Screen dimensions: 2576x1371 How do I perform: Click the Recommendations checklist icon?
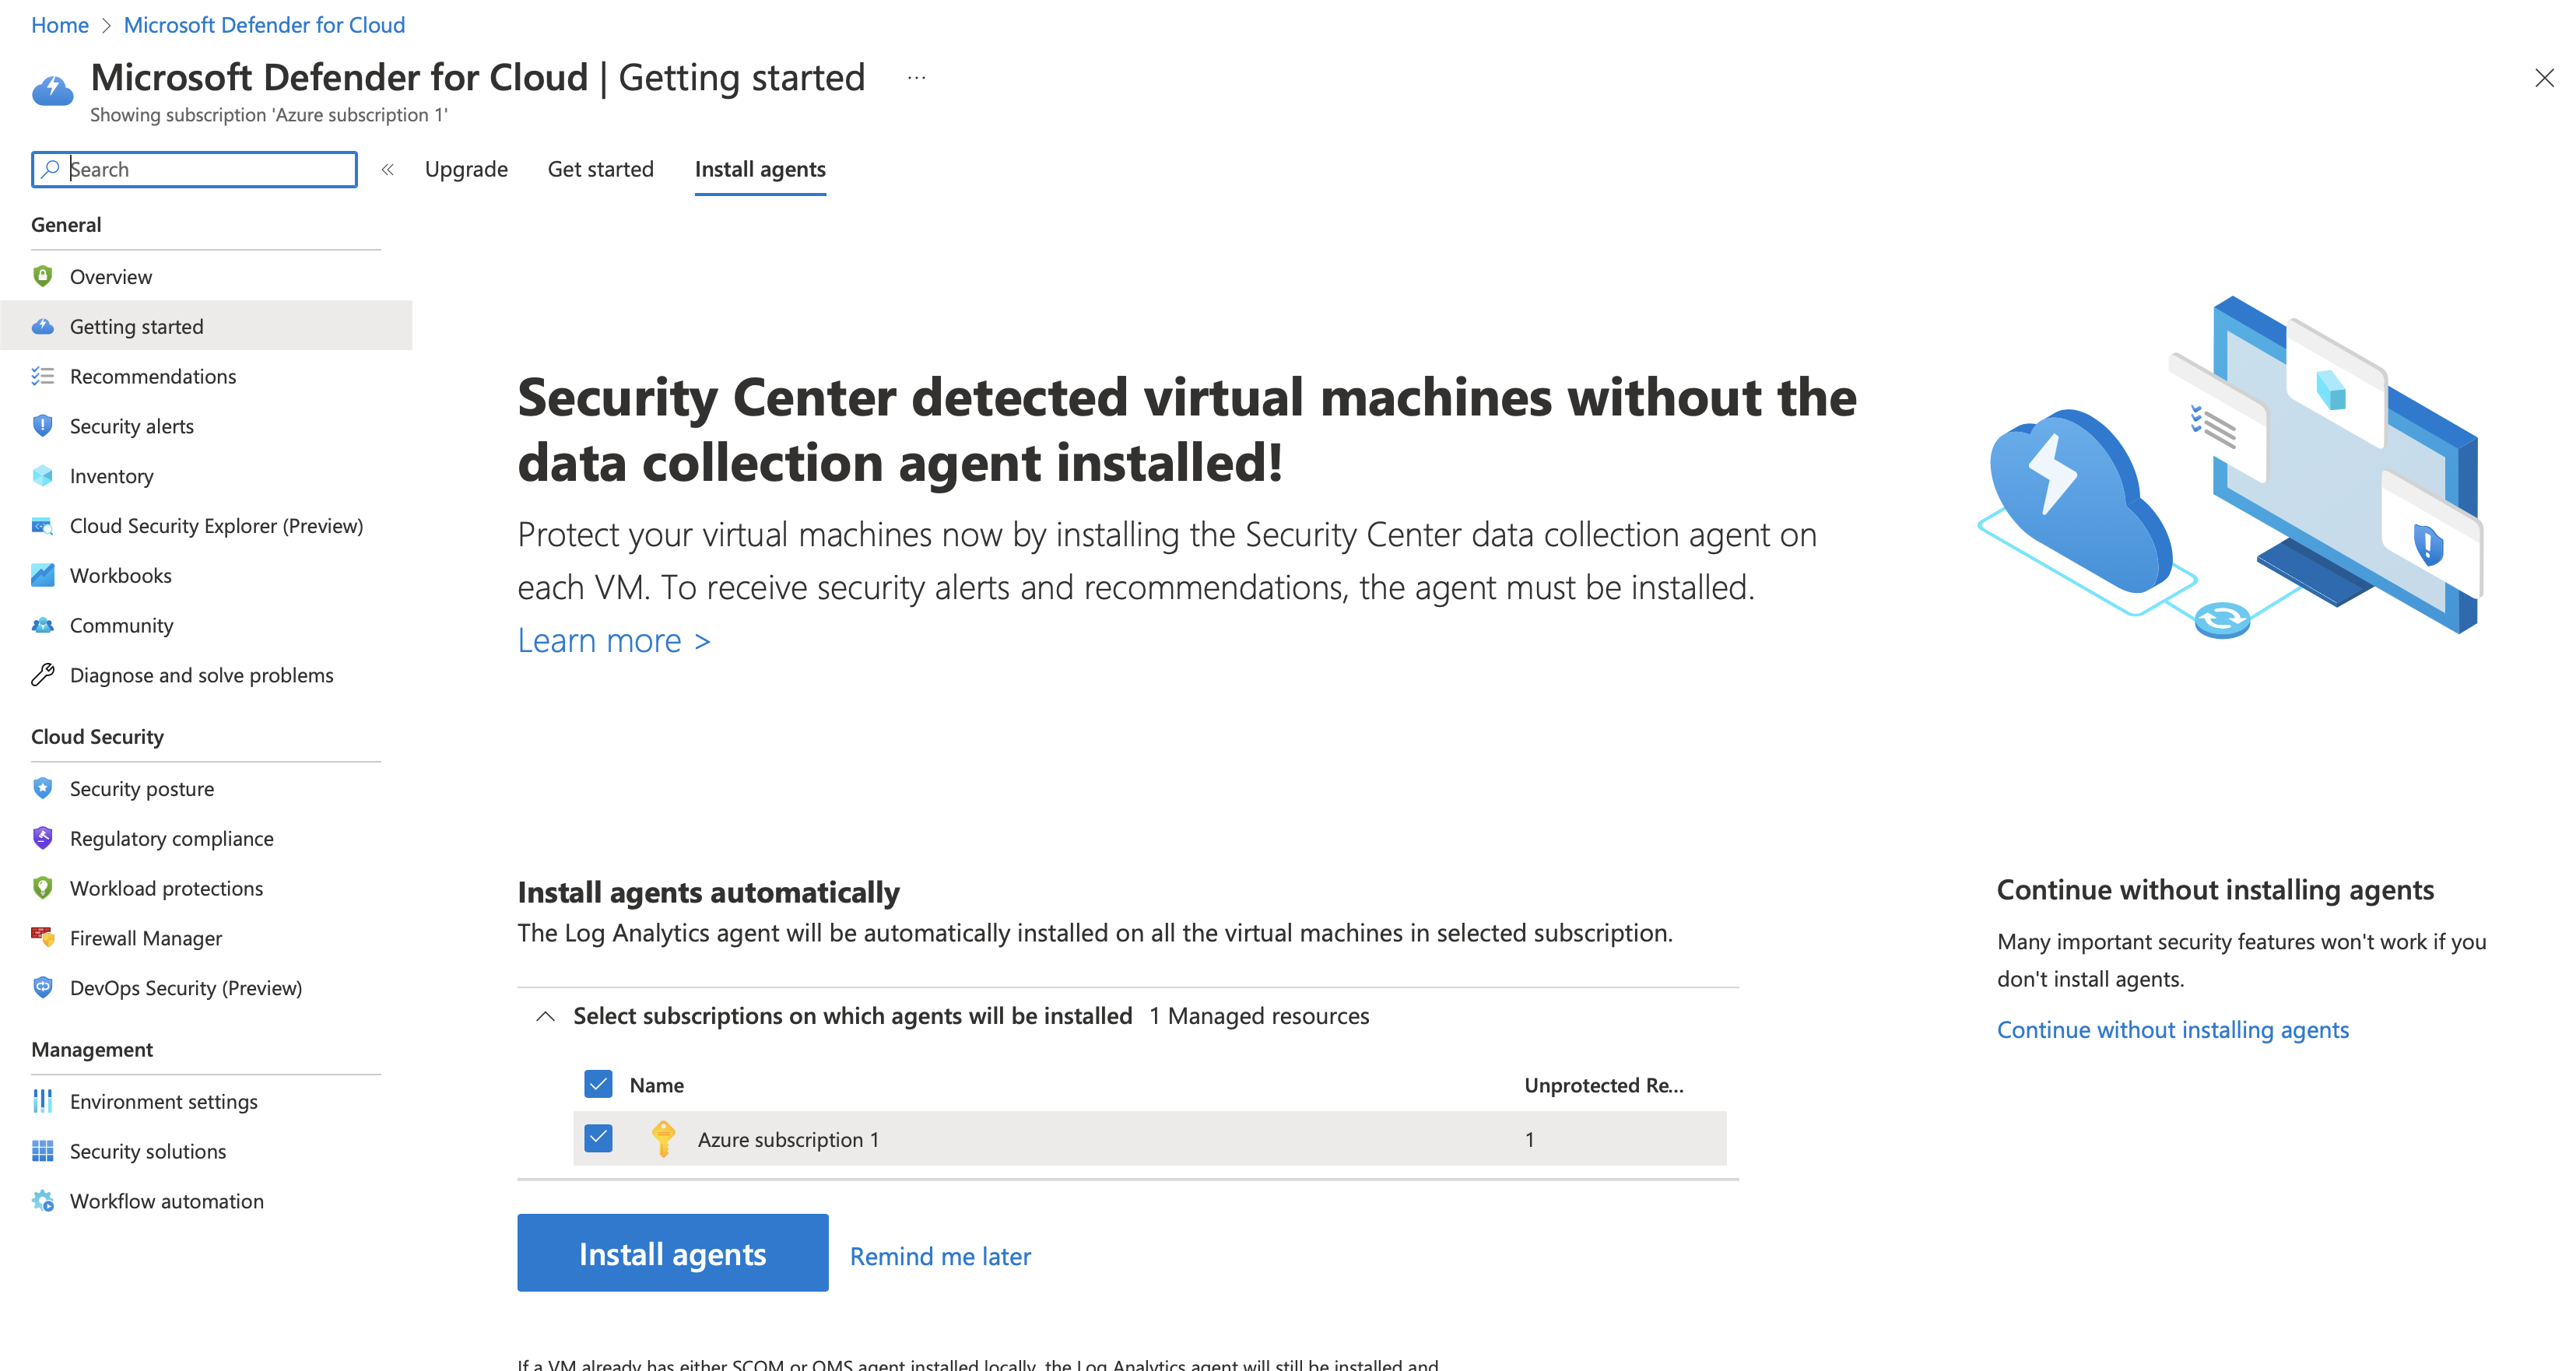pos(42,376)
